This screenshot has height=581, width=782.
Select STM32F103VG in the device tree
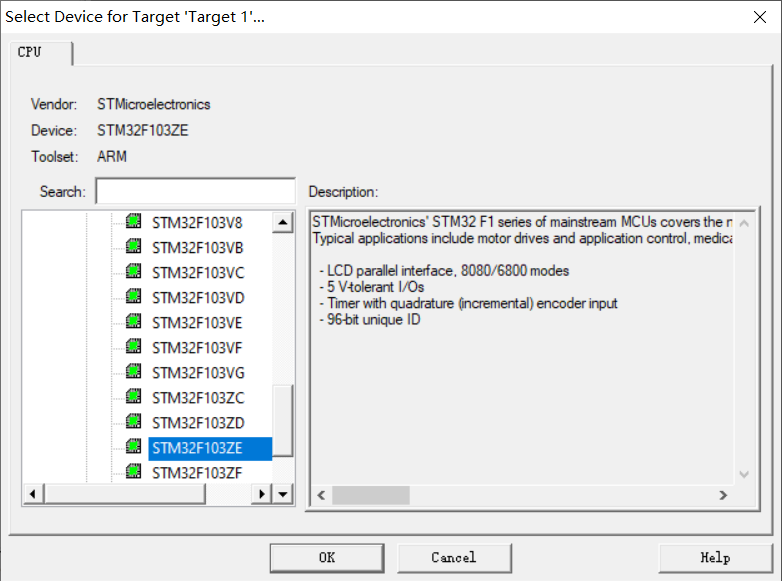coord(198,373)
